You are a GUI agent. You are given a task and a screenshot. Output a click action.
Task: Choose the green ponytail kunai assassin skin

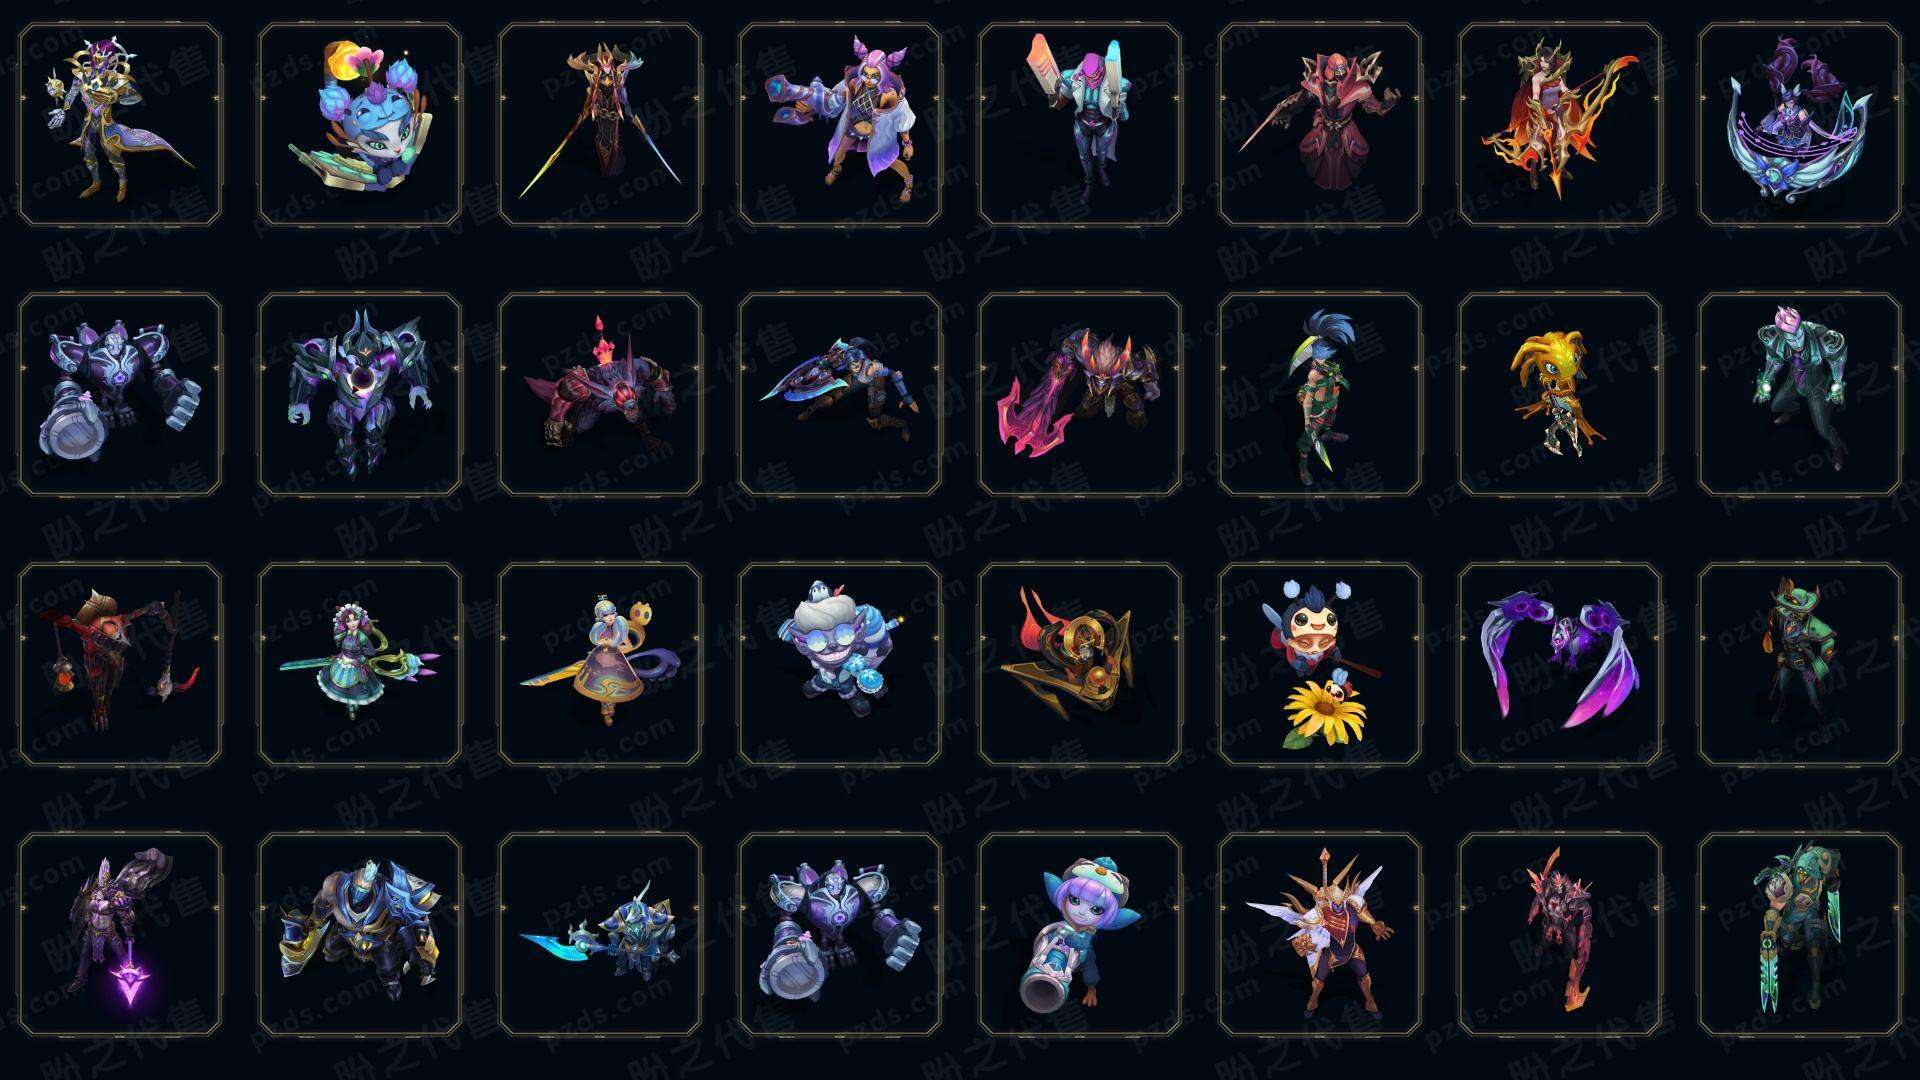click(x=1320, y=394)
